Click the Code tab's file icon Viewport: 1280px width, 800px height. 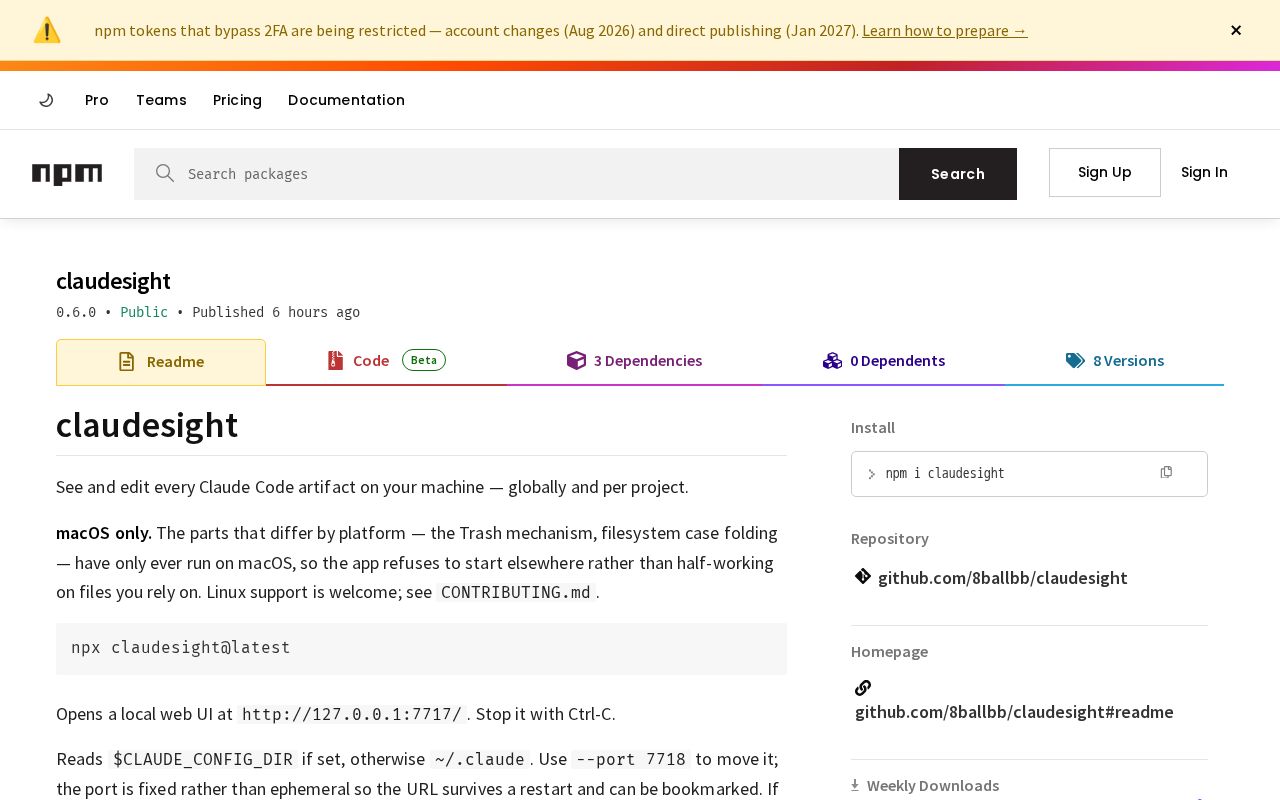tap(335, 360)
